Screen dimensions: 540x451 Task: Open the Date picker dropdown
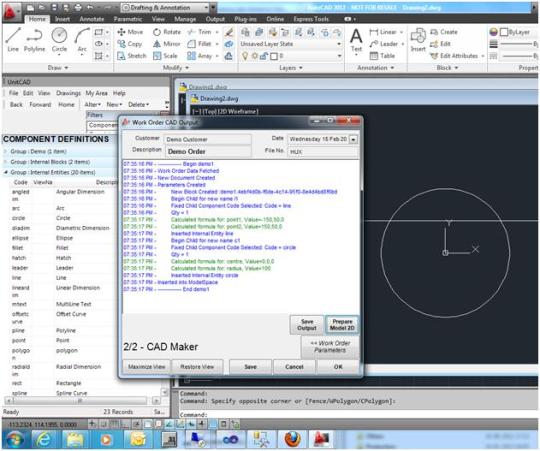click(353, 139)
